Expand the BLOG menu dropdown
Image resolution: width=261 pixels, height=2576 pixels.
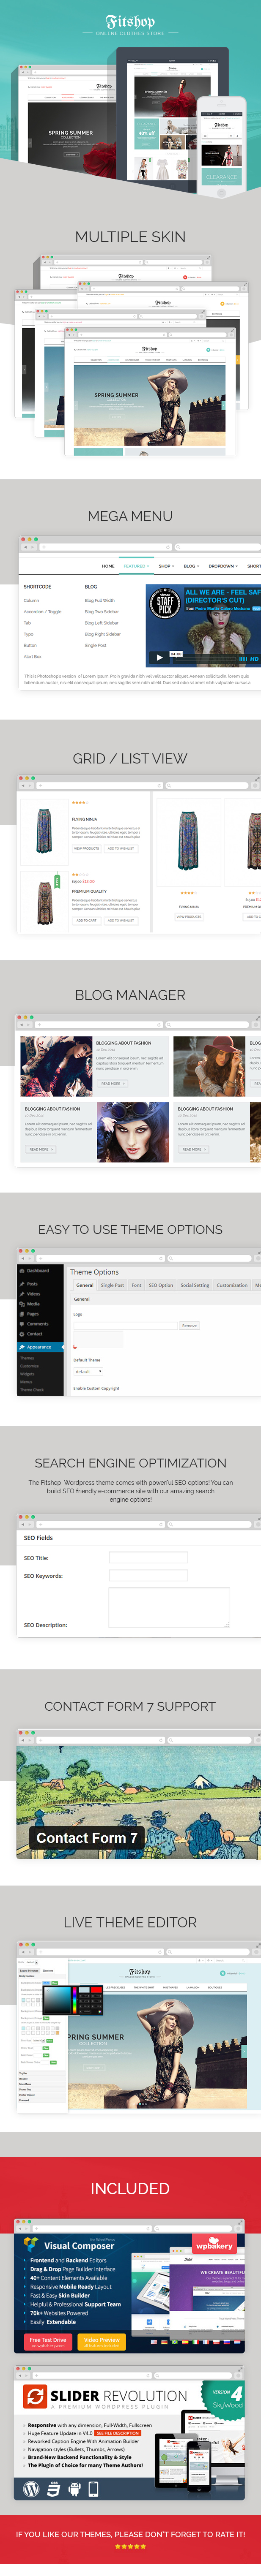point(191,566)
